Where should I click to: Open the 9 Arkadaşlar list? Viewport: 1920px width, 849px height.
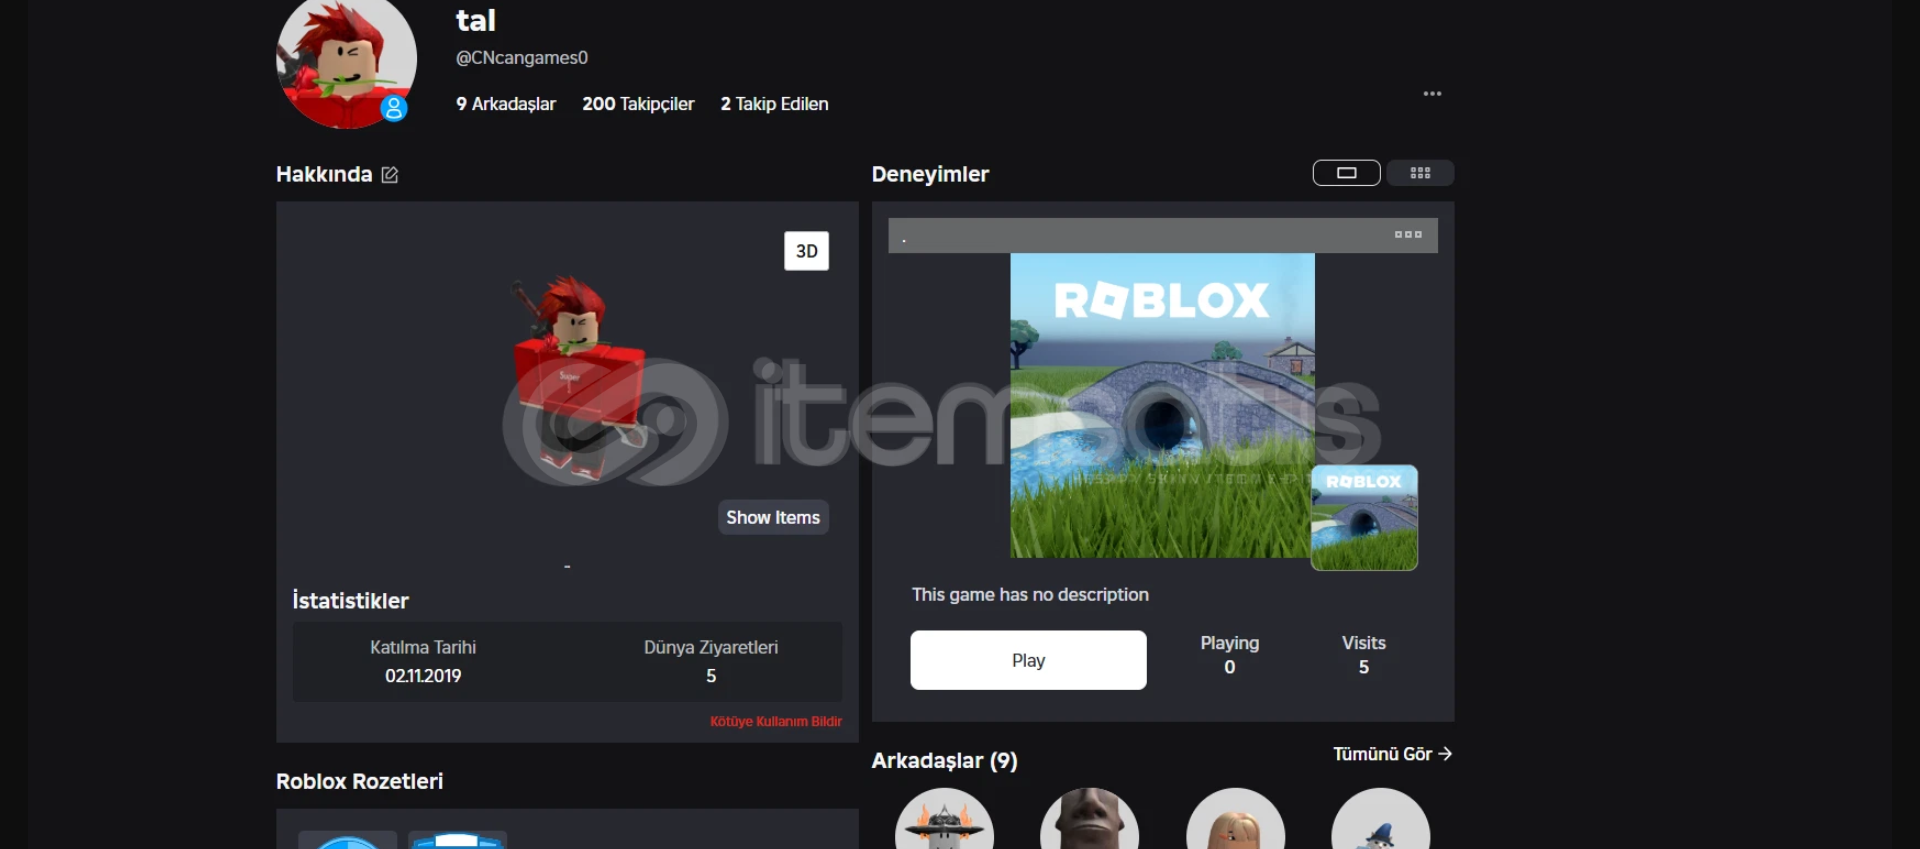(506, 104)
